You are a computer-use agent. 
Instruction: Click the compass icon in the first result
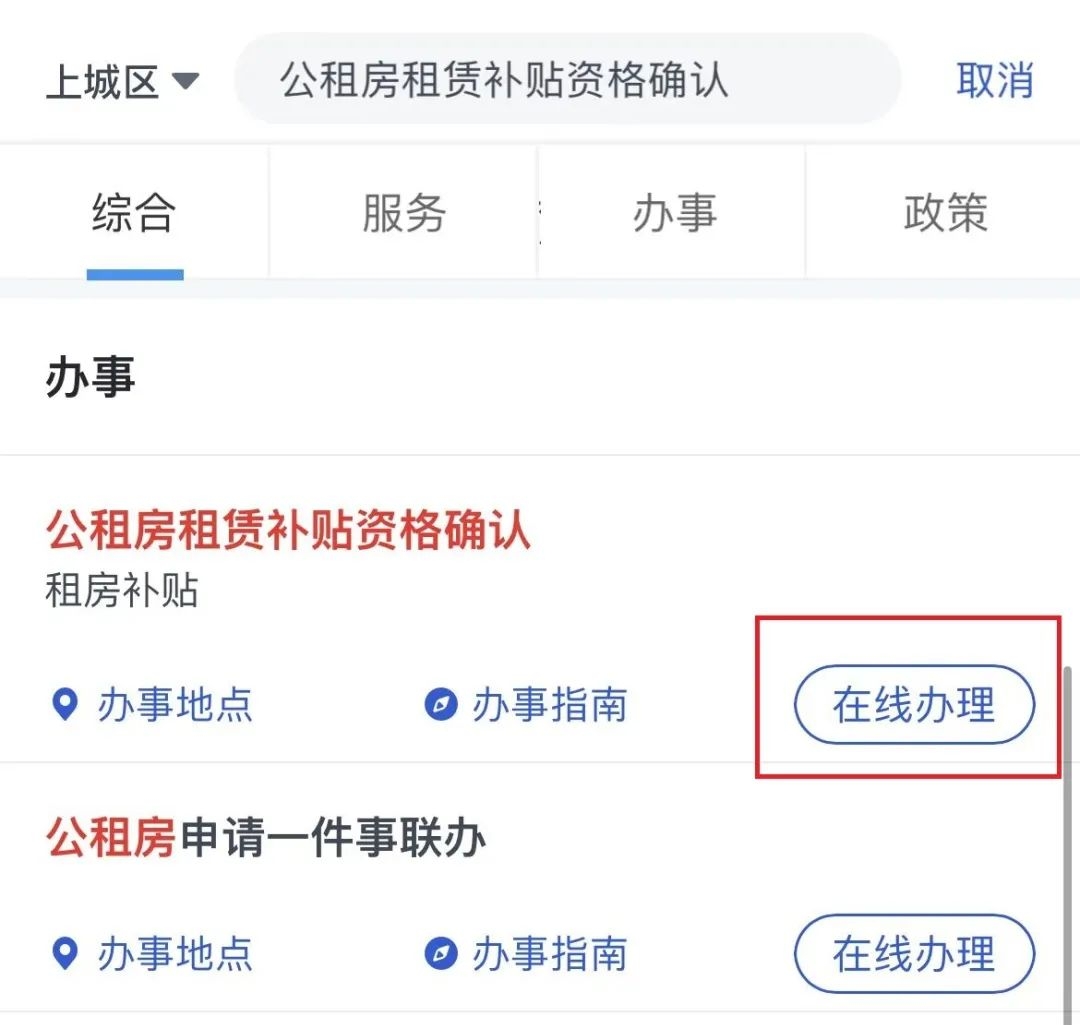pos(441,704)
